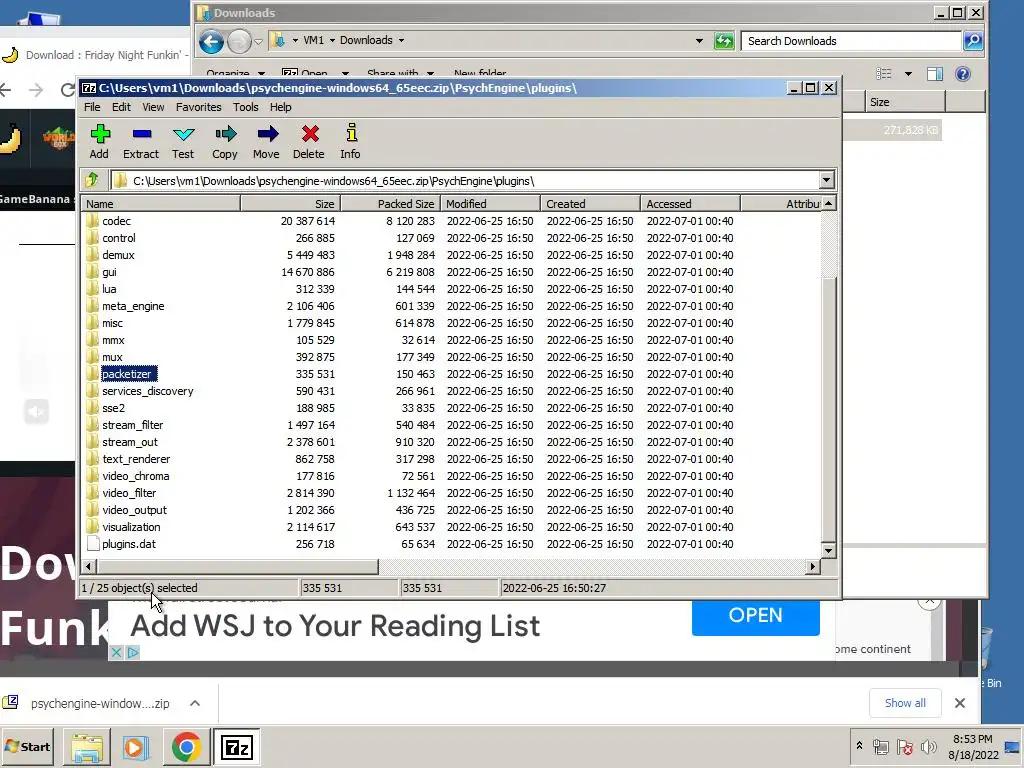Open the View menu

click(153, 107)
